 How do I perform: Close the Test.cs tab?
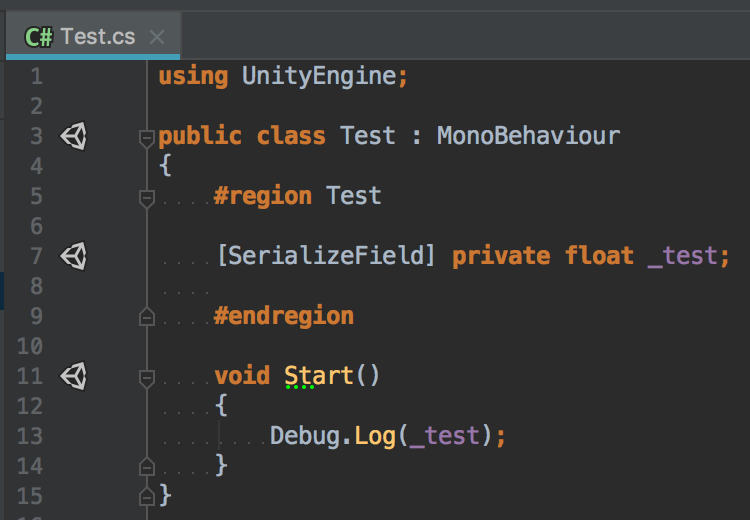[157, 37]
